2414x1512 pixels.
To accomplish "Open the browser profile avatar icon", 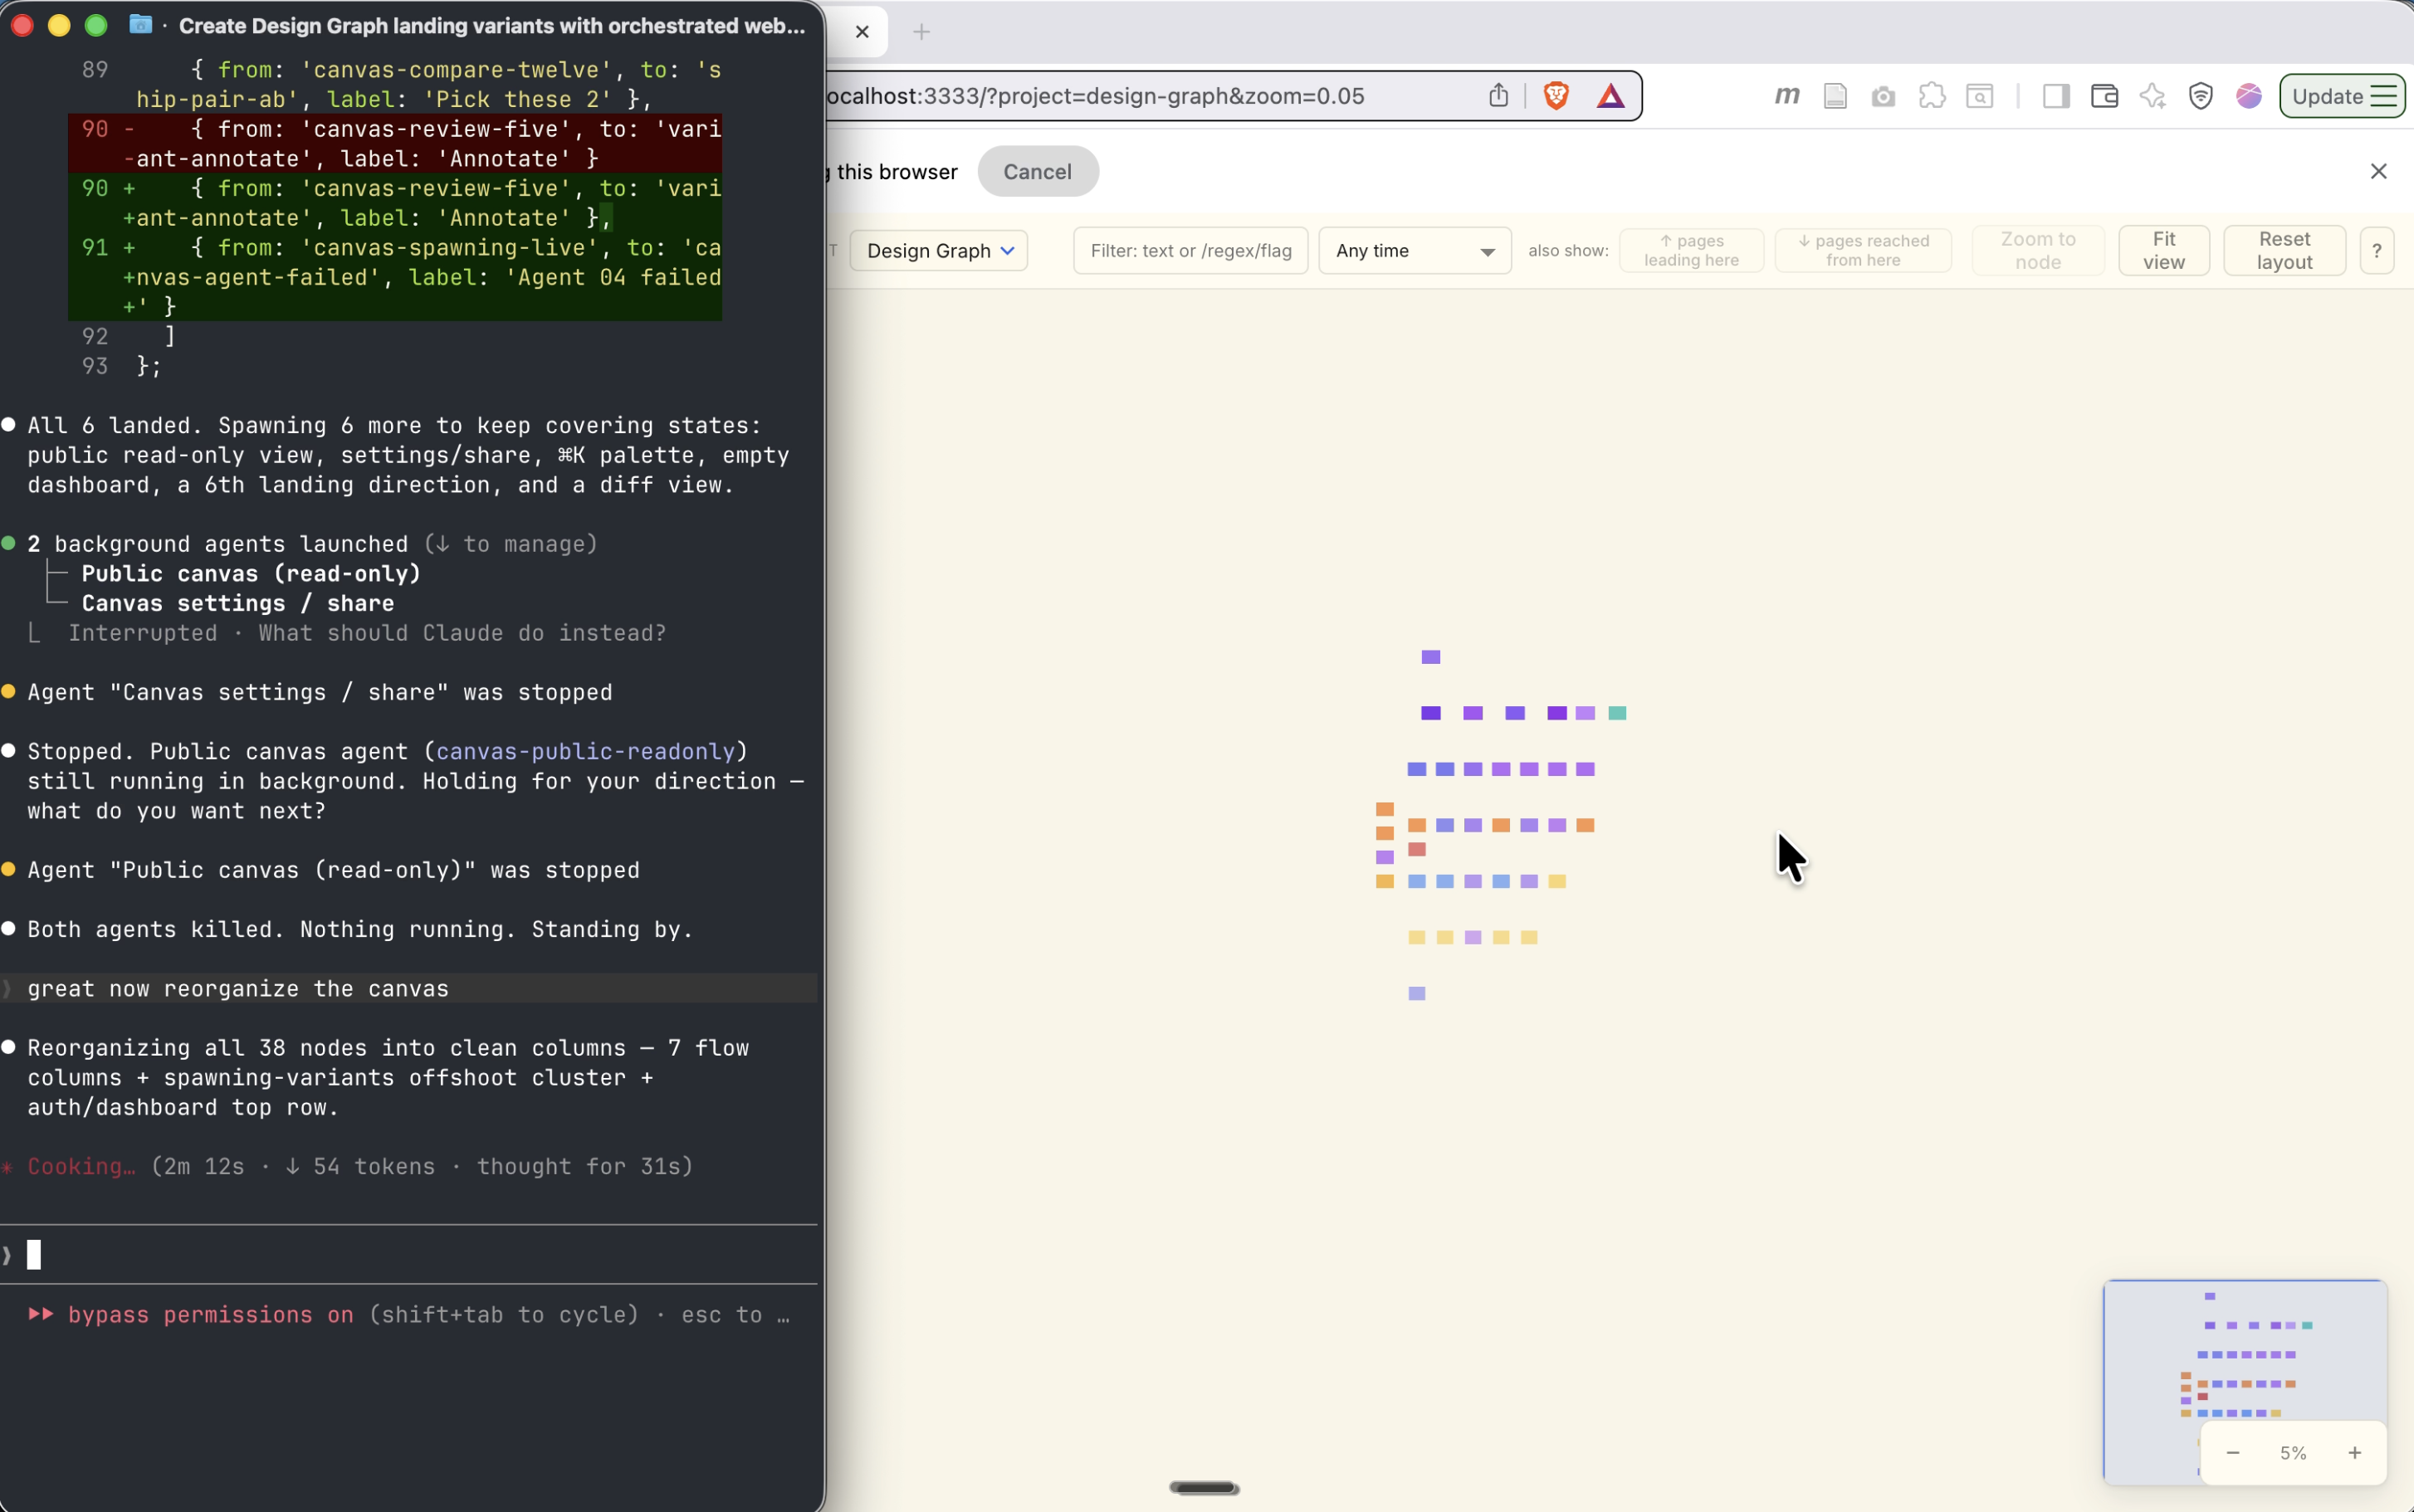I will 2250,96.
